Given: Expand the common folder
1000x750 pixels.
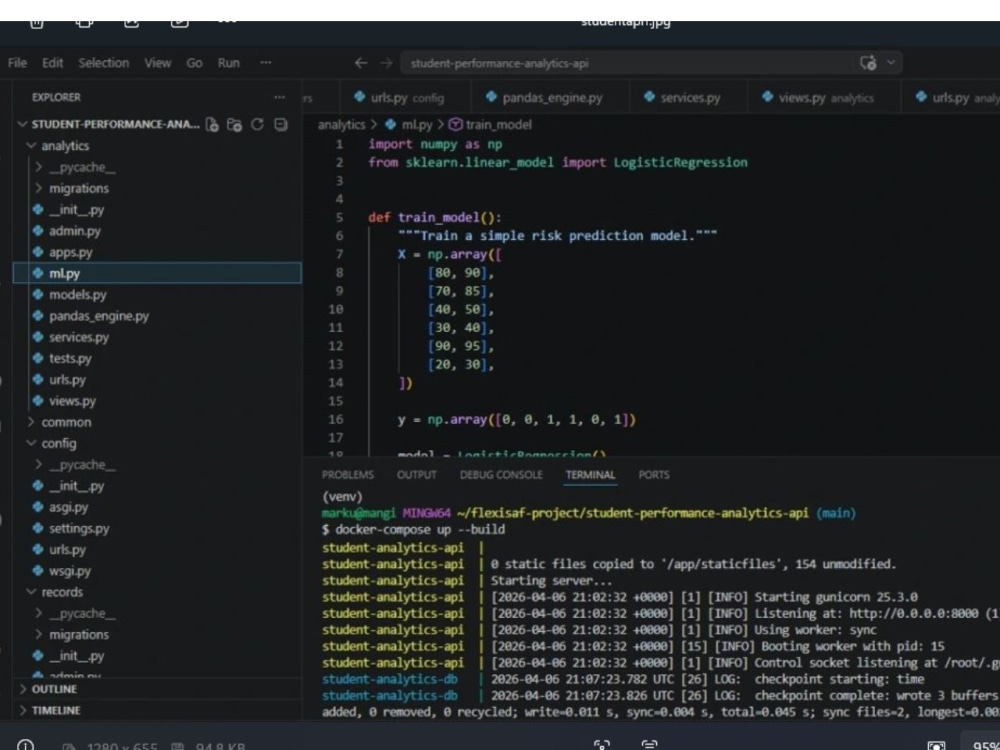Looking at the screenshot, I should point(31,422).
